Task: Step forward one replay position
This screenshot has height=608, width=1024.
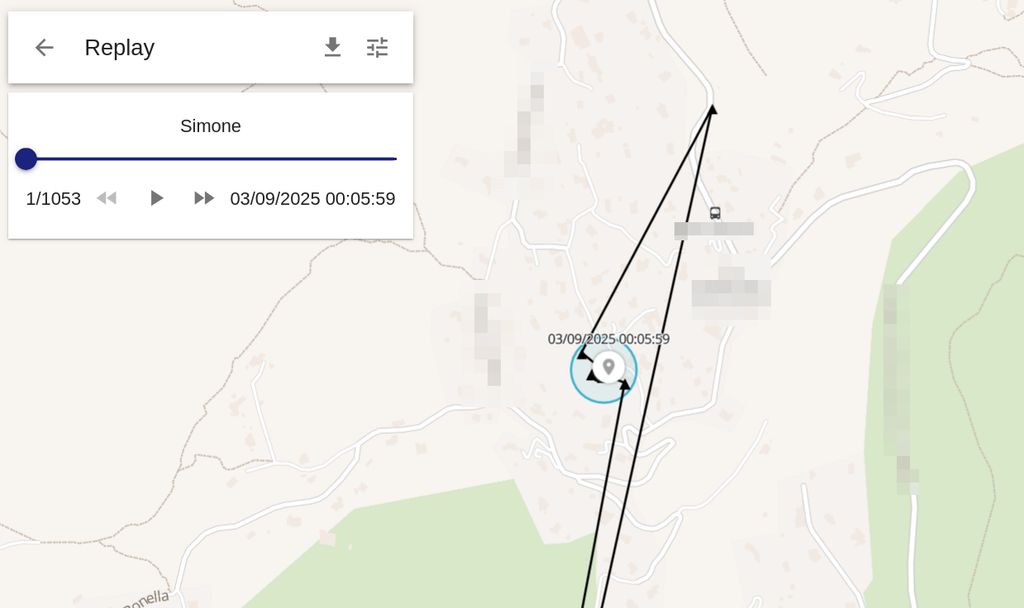Action: (x=204, y=198)
